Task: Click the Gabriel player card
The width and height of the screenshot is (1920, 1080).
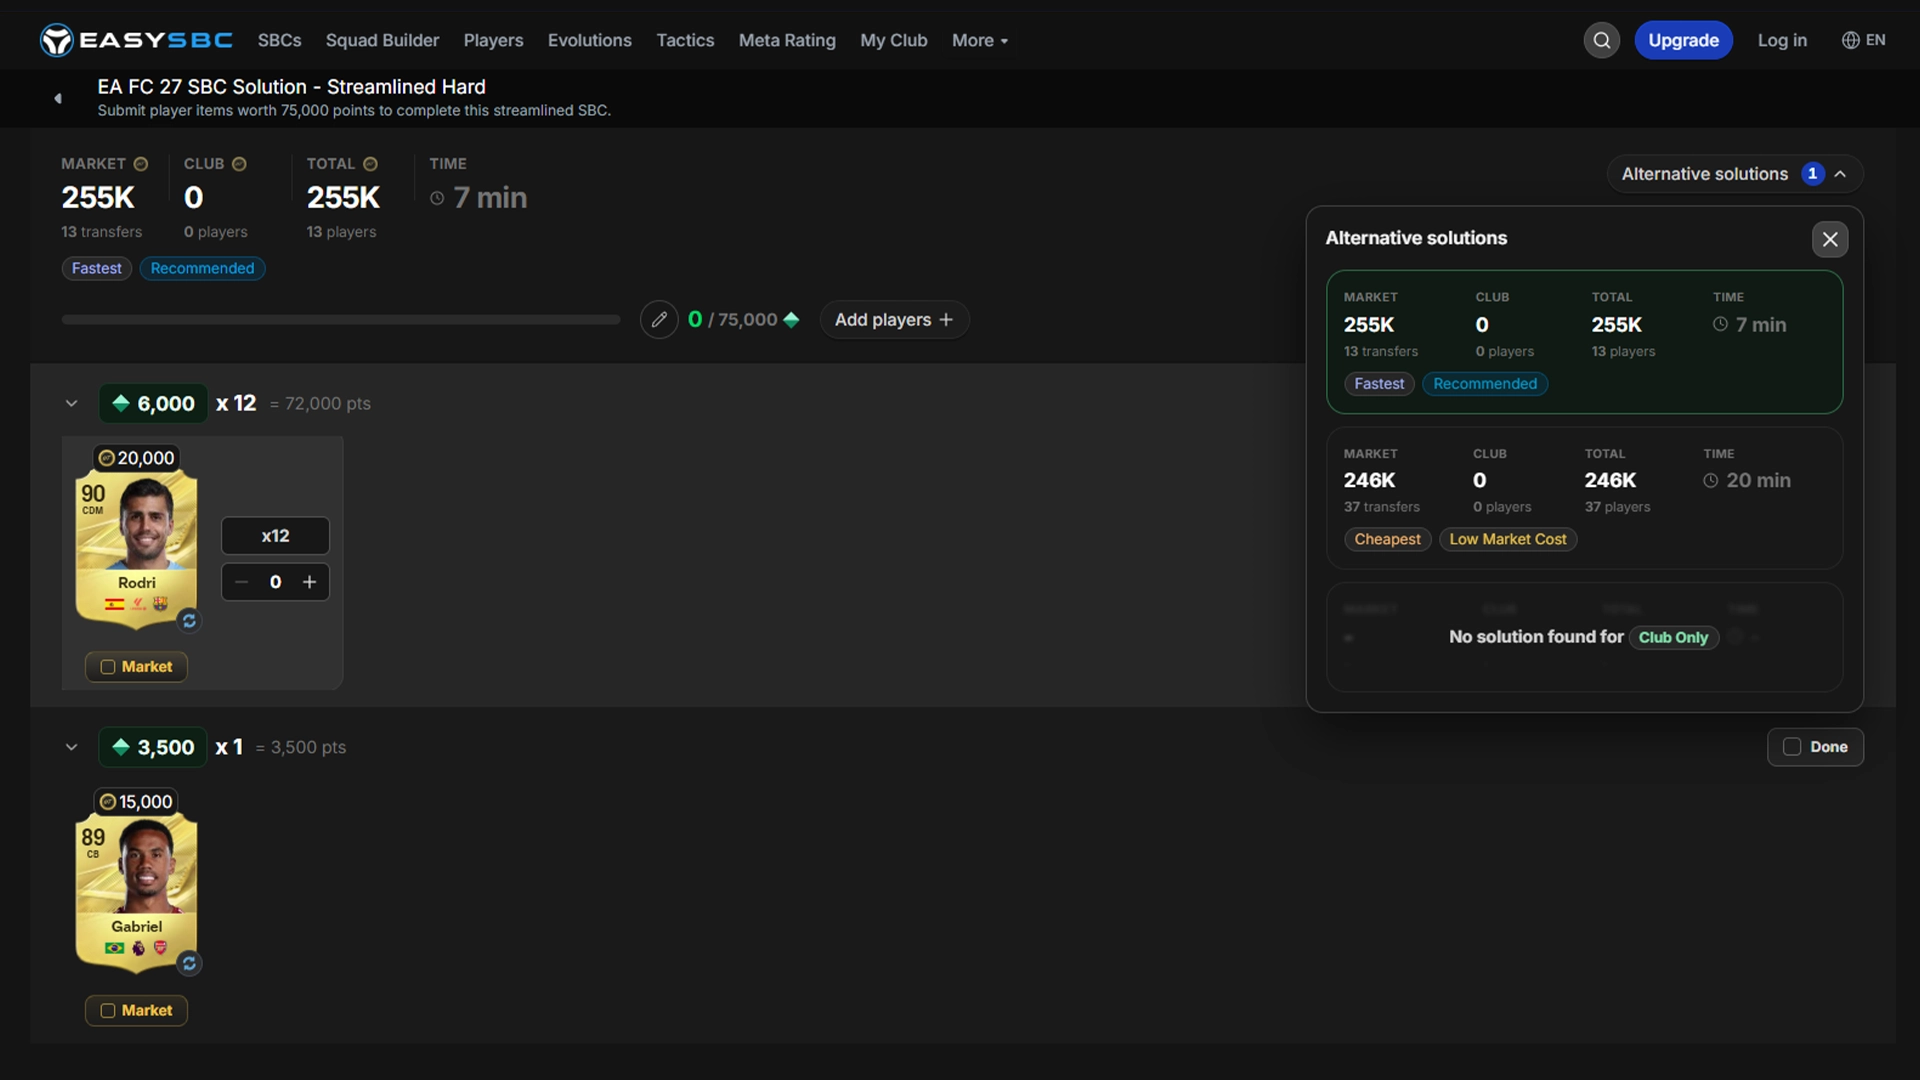Action: coord(137,892)
